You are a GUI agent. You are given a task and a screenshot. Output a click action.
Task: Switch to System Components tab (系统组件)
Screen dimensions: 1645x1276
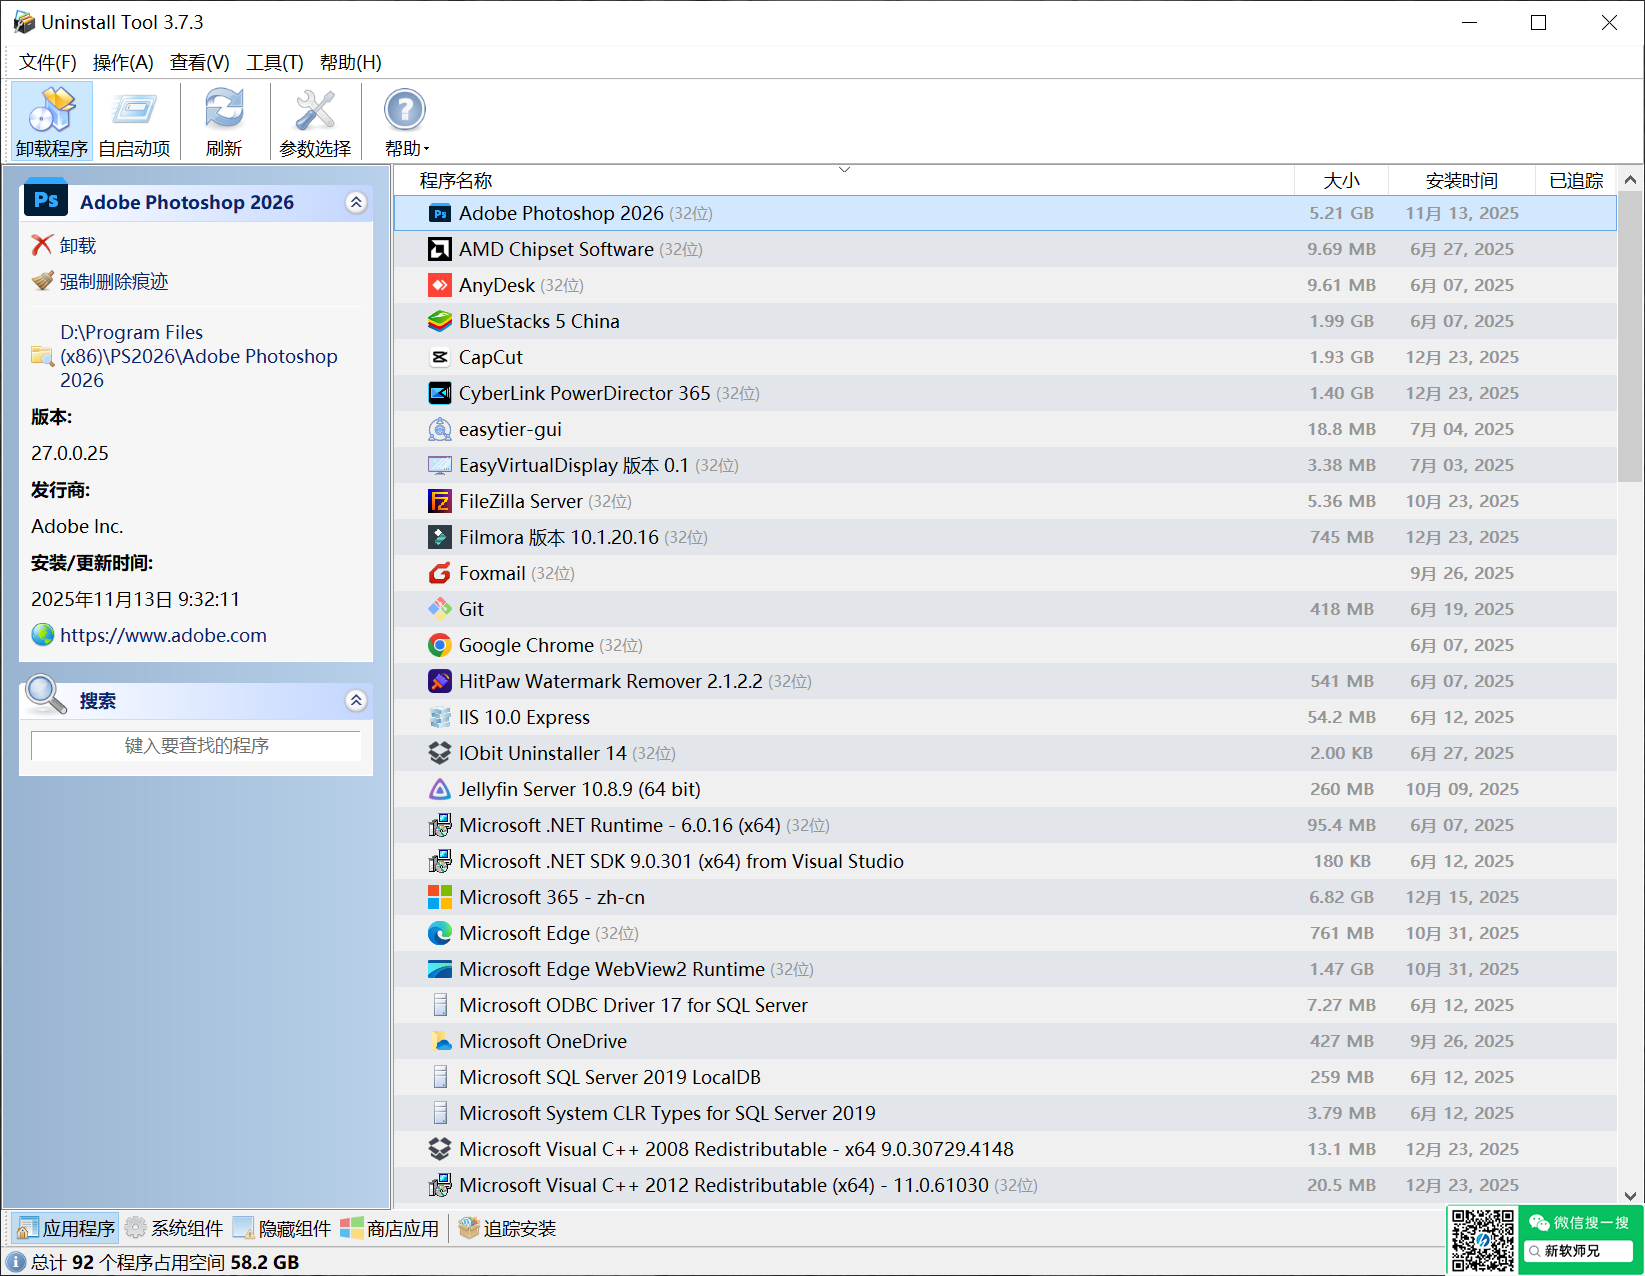point(174,1228)
